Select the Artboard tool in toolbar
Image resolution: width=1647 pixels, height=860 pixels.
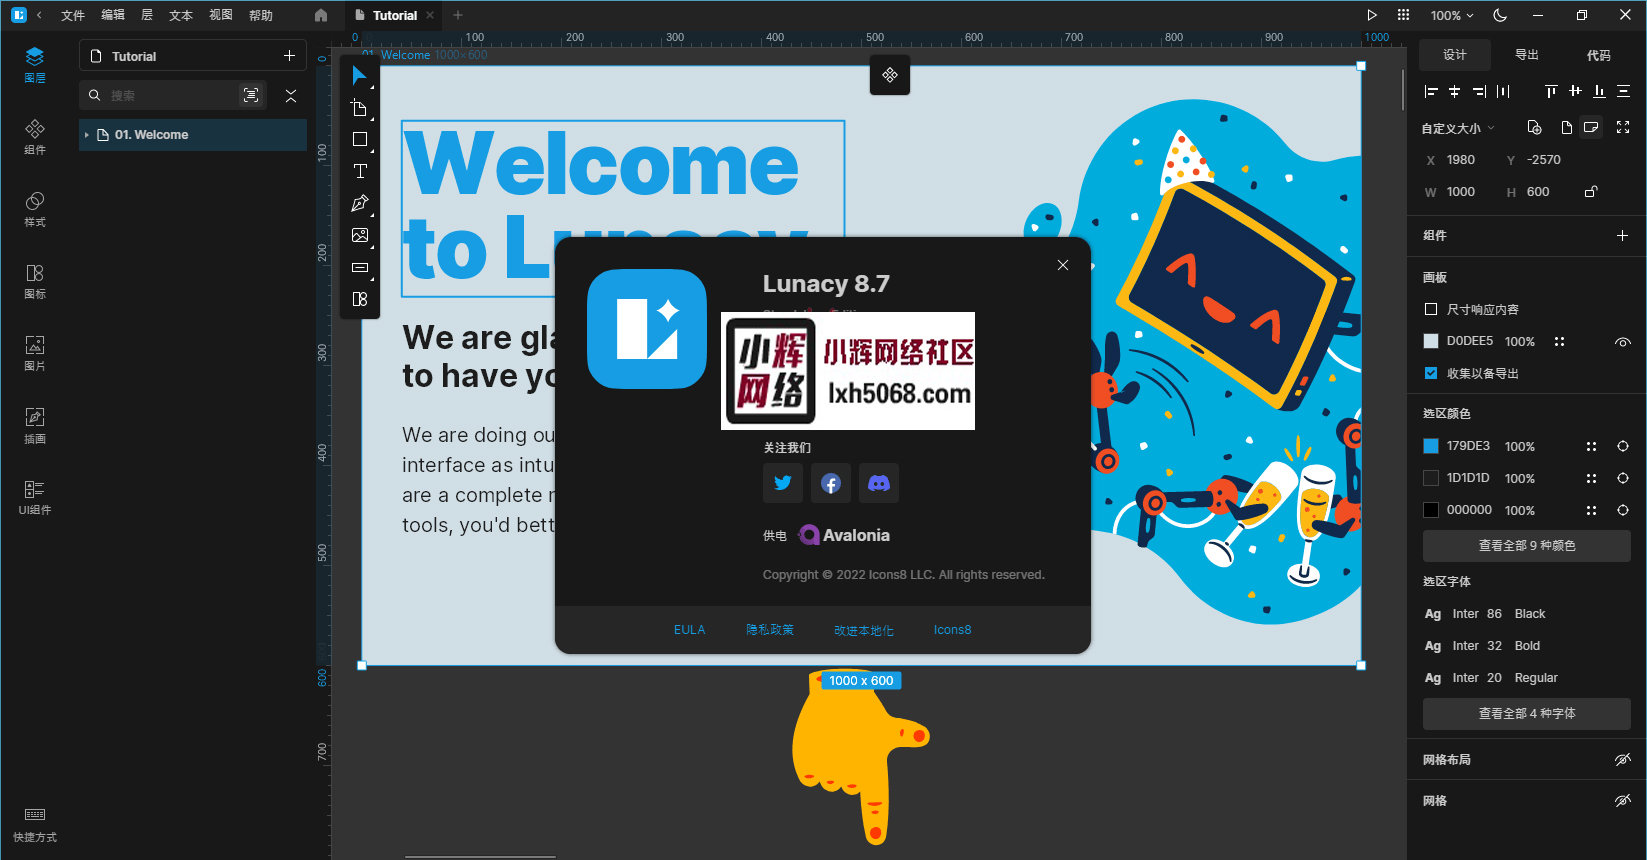(x=359, y=108)
